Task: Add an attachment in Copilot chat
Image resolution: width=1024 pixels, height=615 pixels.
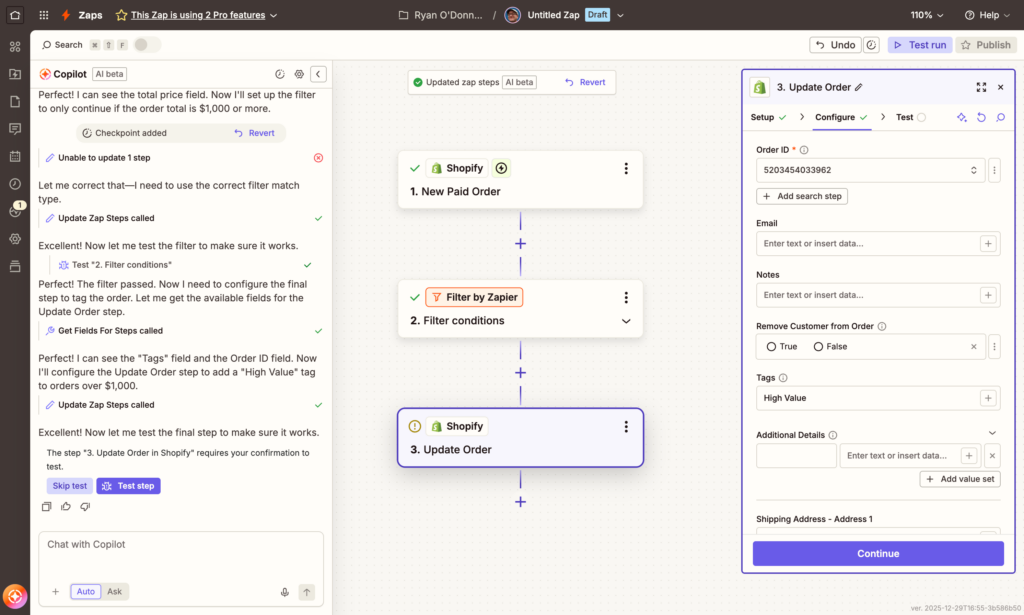Action: [x=56, y=591]
